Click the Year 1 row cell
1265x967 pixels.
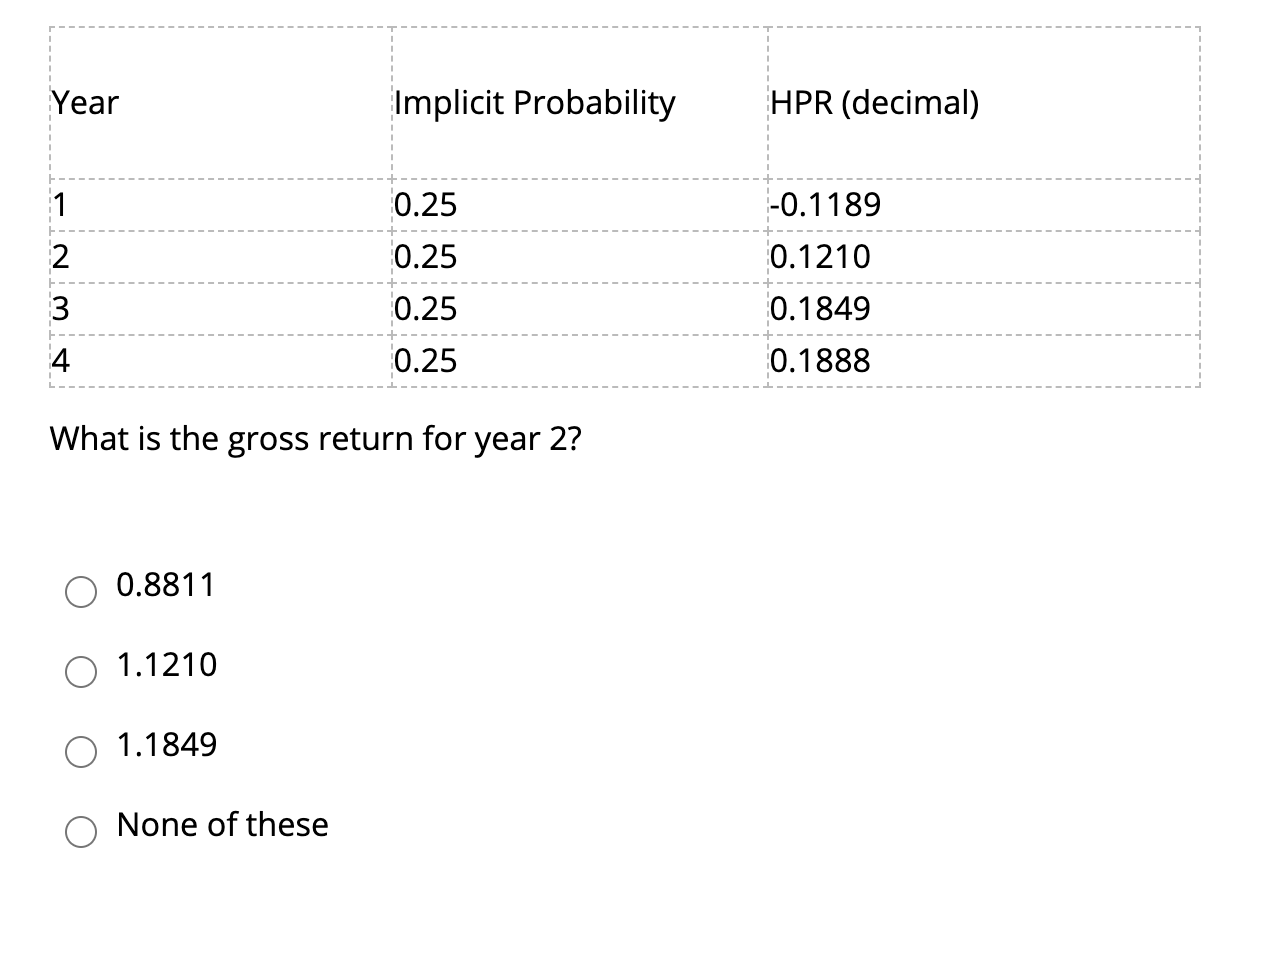point(60,204)
